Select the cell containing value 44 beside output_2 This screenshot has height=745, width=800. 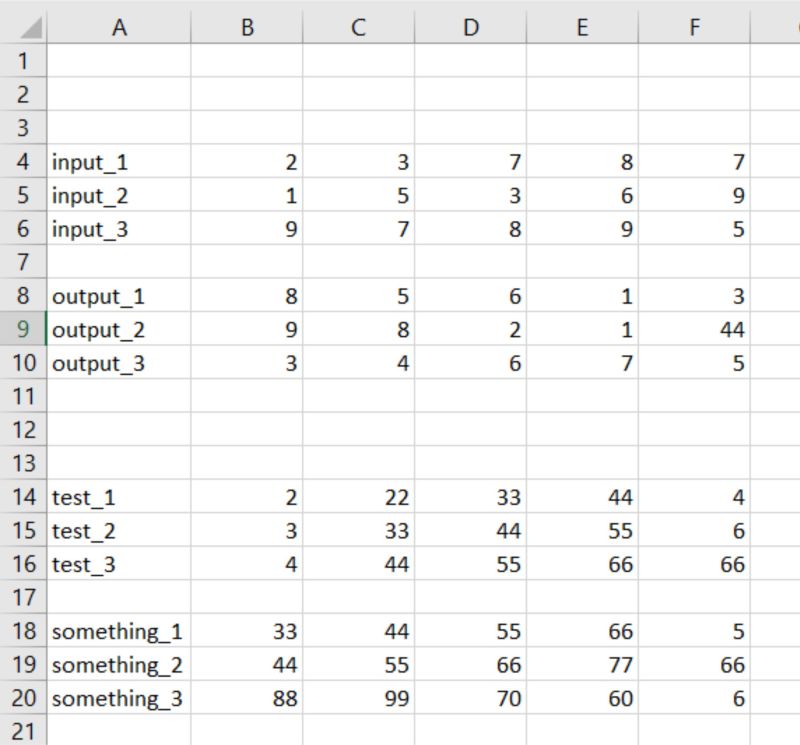coord(695,330)
